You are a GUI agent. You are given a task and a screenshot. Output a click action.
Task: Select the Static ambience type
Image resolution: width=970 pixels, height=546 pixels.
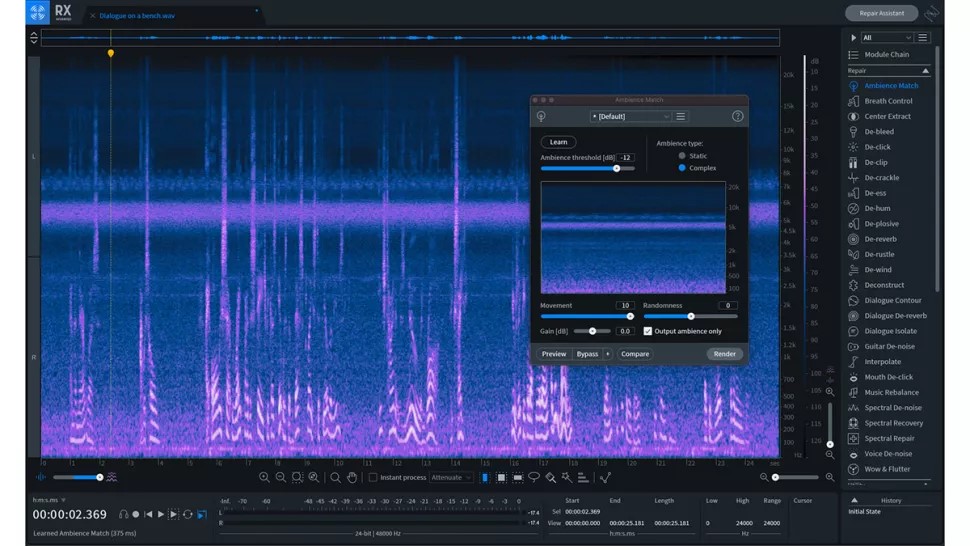click(x=682, y=156)
